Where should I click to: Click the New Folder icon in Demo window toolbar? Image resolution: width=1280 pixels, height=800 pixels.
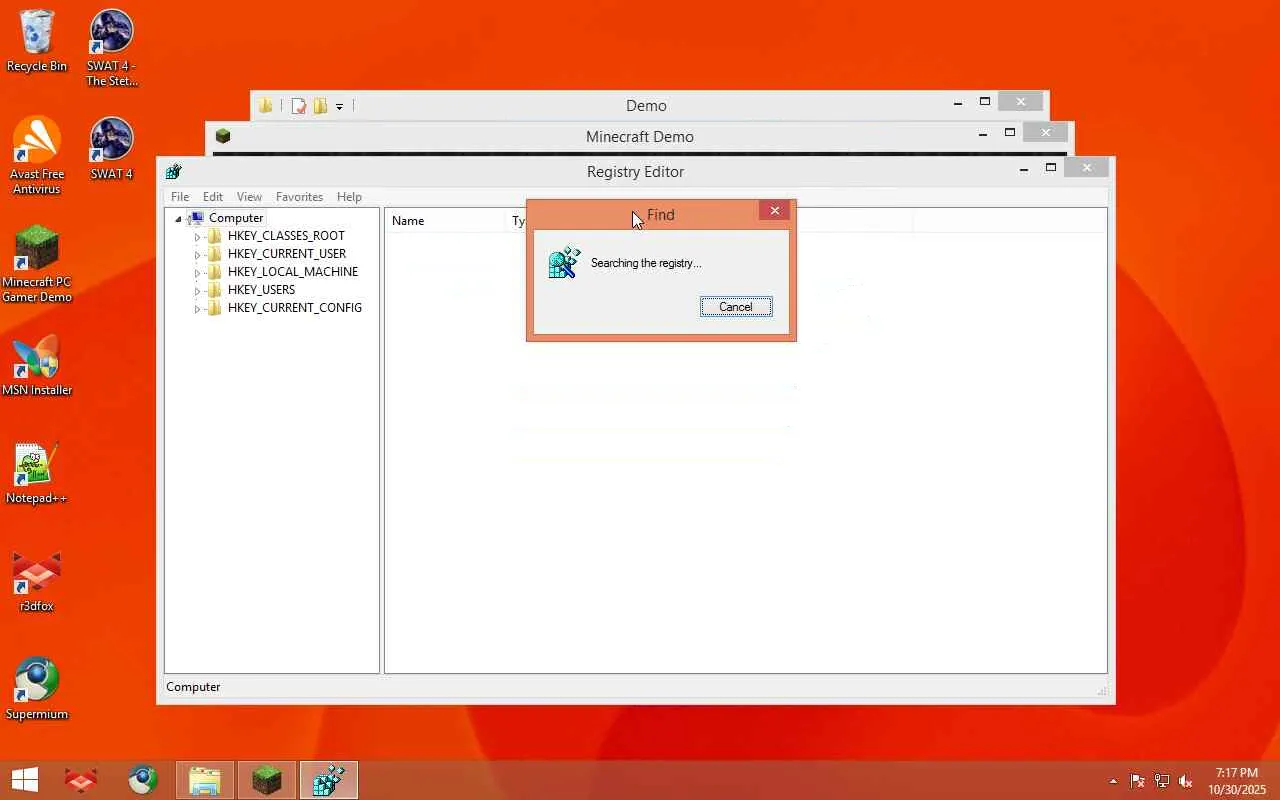pyautogui.click(x=320, y=105)
